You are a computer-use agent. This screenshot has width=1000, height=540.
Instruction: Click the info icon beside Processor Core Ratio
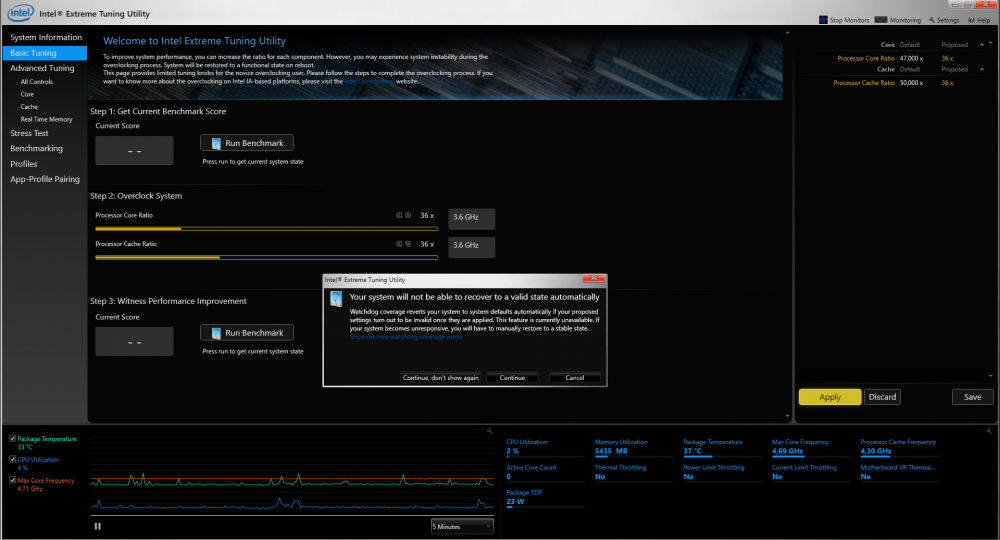[399, 215]
